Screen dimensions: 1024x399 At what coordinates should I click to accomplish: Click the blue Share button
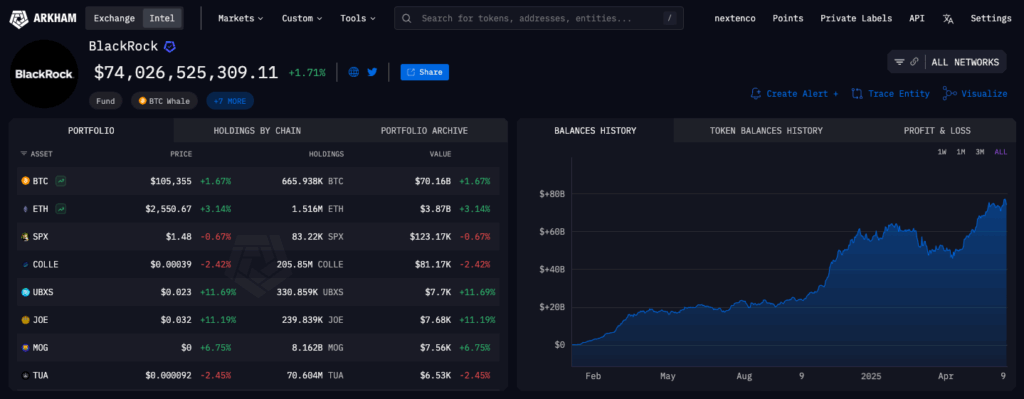pyautogui.click(x=424, y=72)
